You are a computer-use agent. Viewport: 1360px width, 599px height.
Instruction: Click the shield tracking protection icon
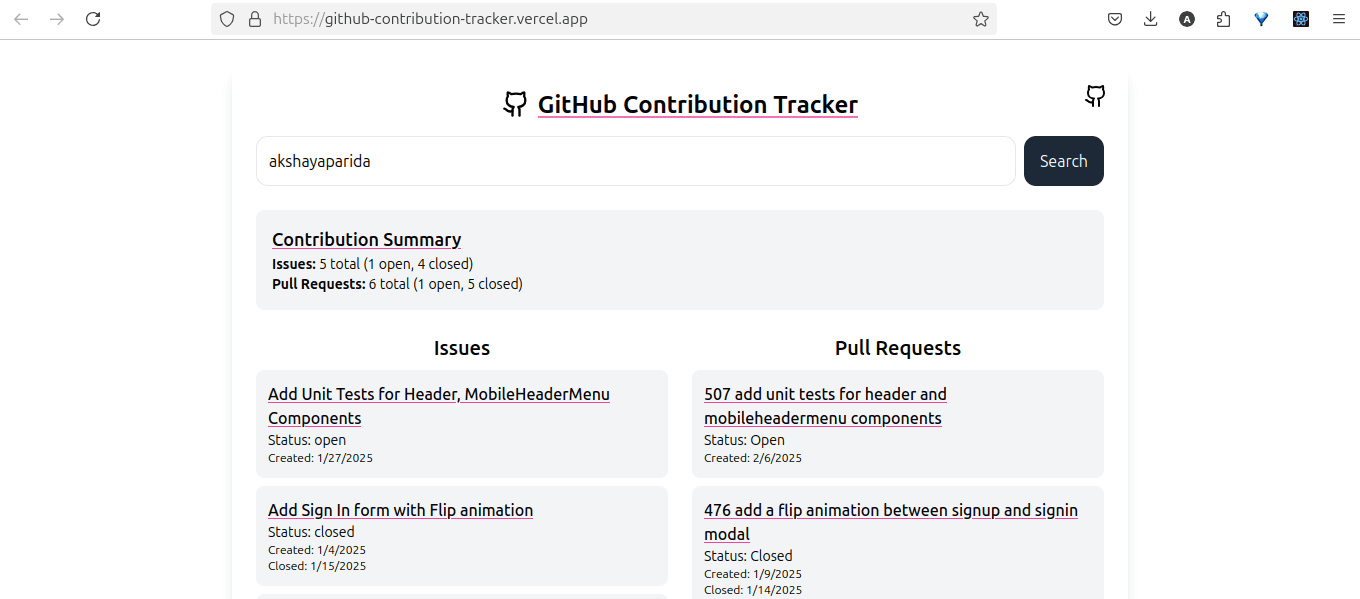227,18
